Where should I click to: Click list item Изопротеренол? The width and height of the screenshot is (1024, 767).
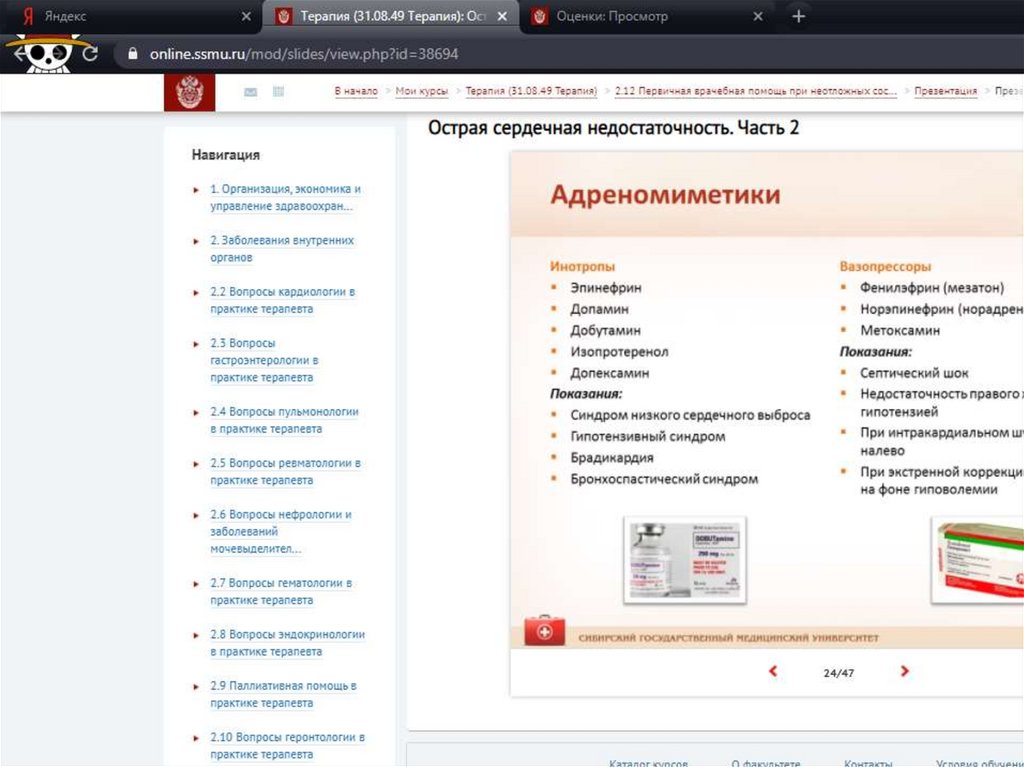tap(619, 351)
